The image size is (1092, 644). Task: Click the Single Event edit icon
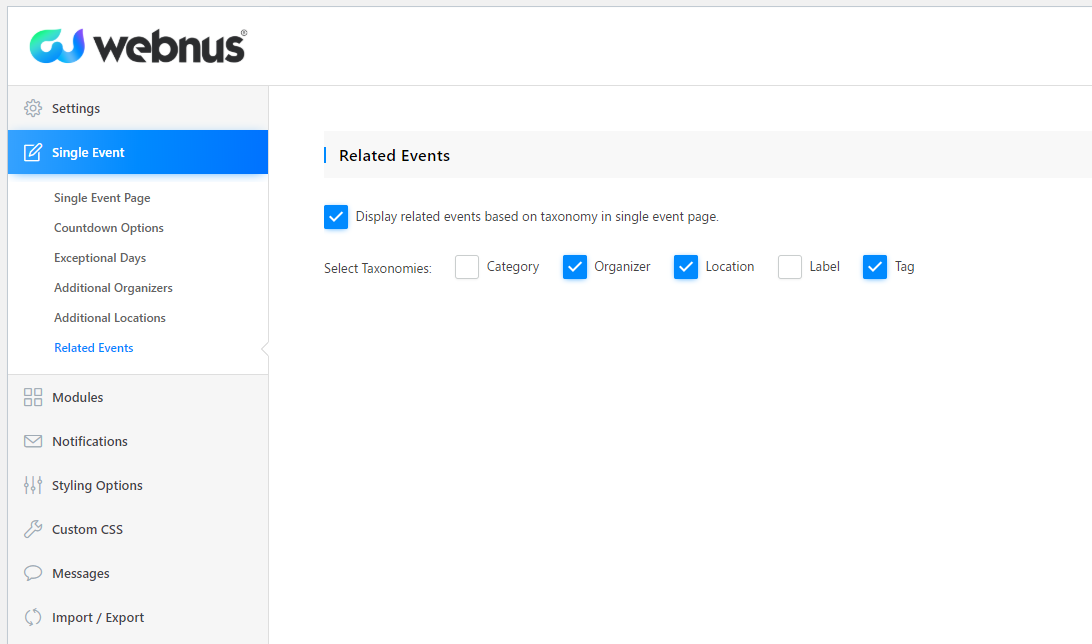coord(33,152)
